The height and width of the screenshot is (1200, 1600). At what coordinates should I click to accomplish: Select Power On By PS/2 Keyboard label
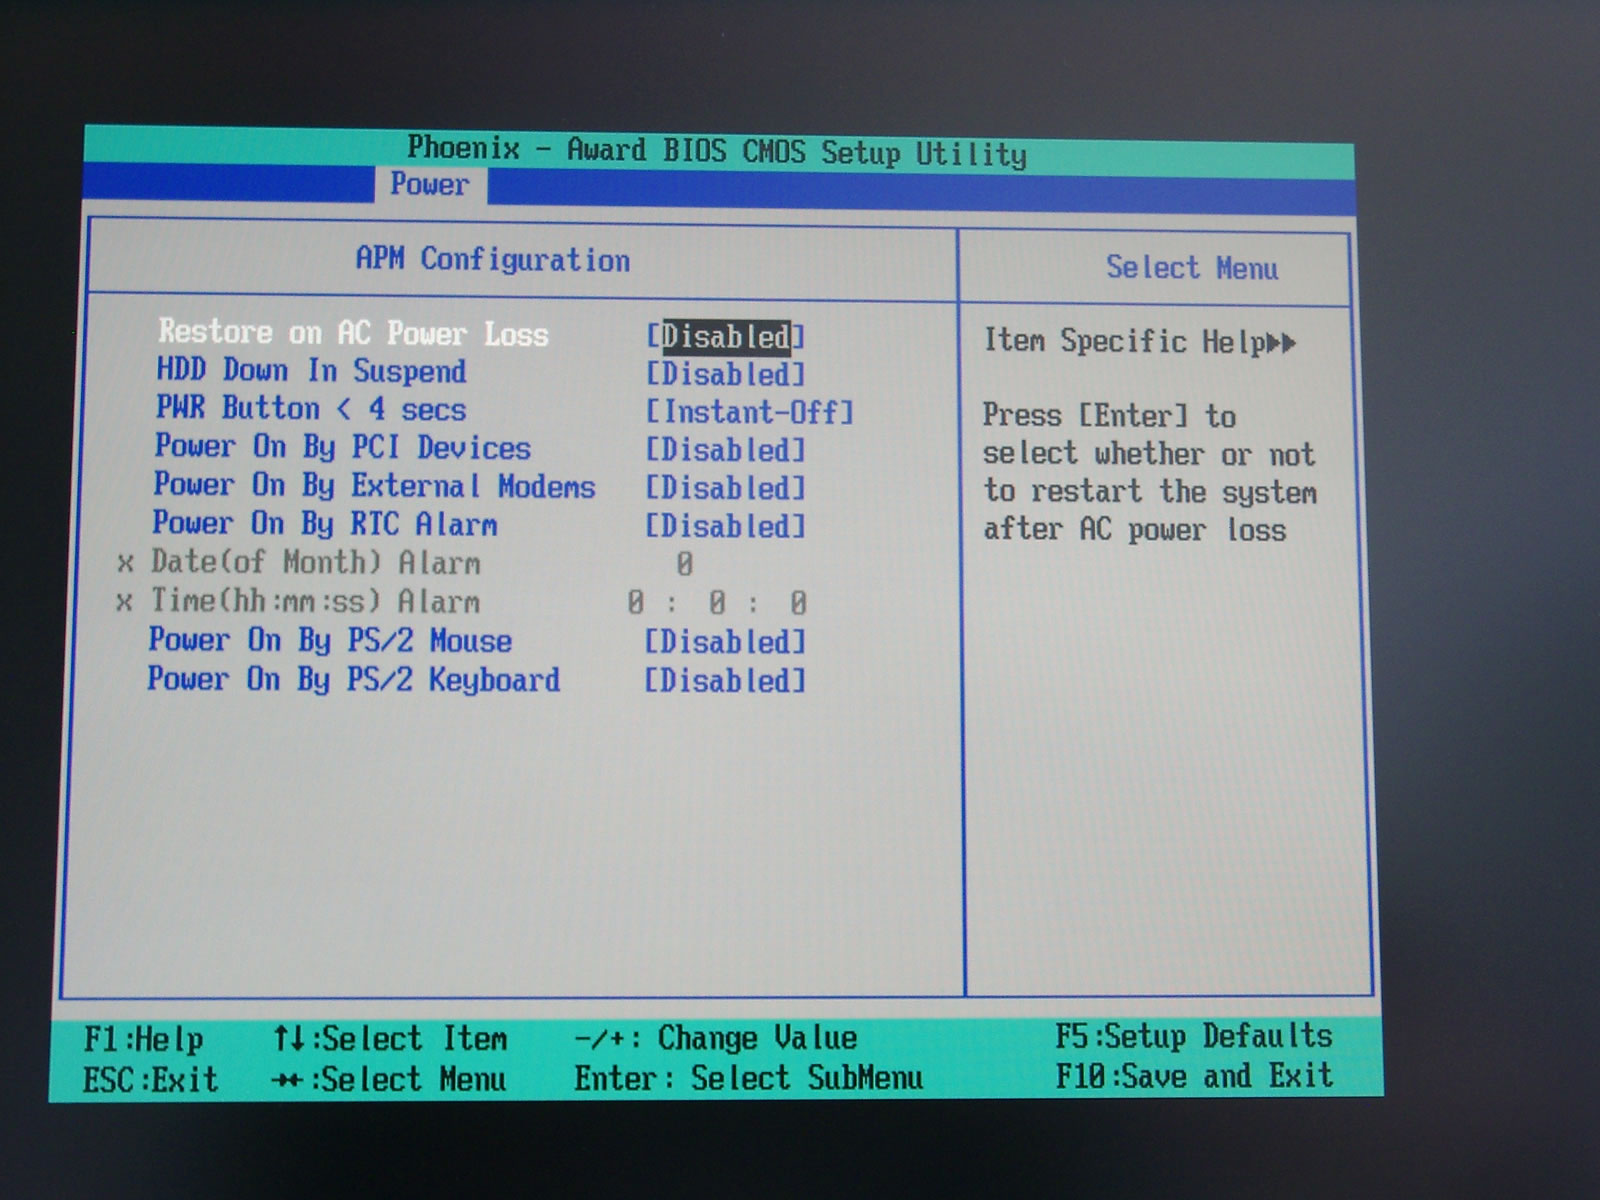[x=354, y=679]
